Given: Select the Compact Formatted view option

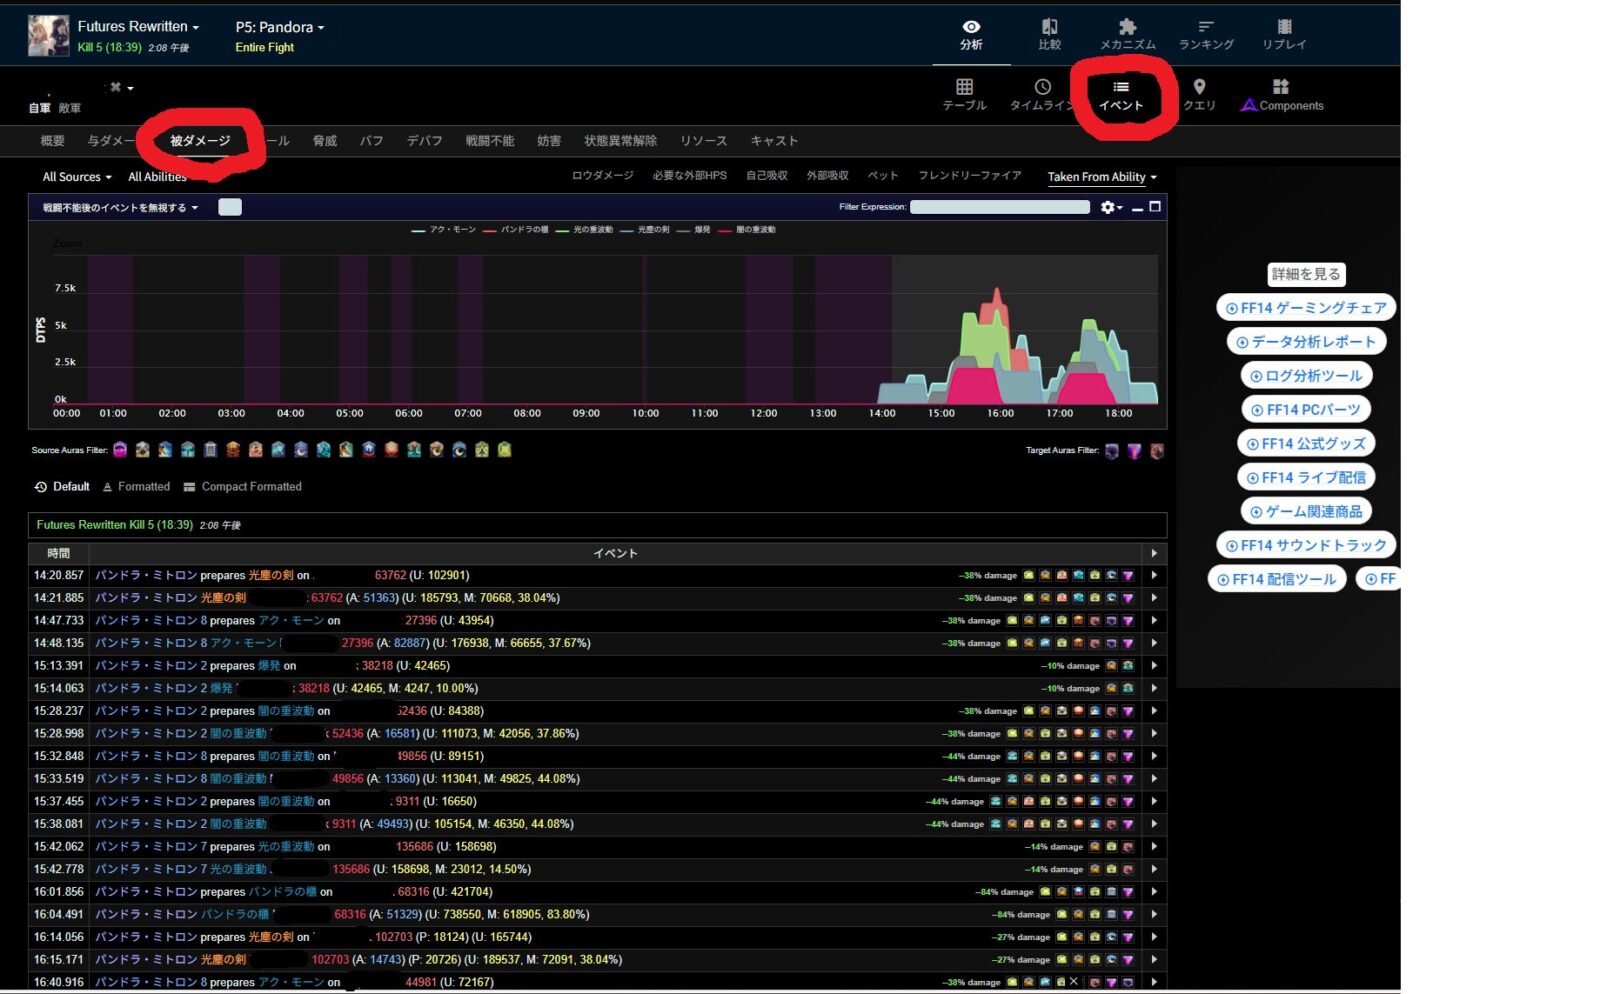Looking at the screenshot, I should [x=242, y=487].
